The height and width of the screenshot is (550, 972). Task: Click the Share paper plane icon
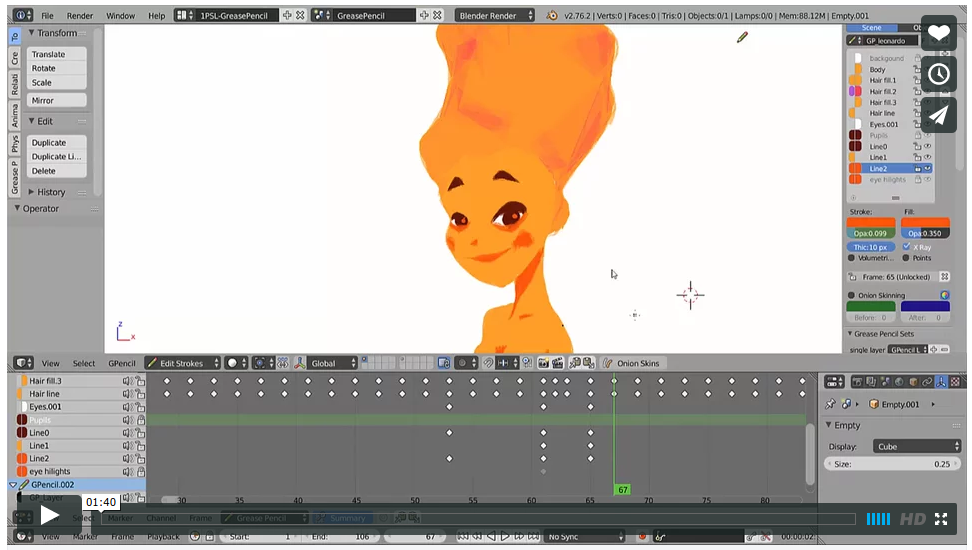[x=939, y=115]
